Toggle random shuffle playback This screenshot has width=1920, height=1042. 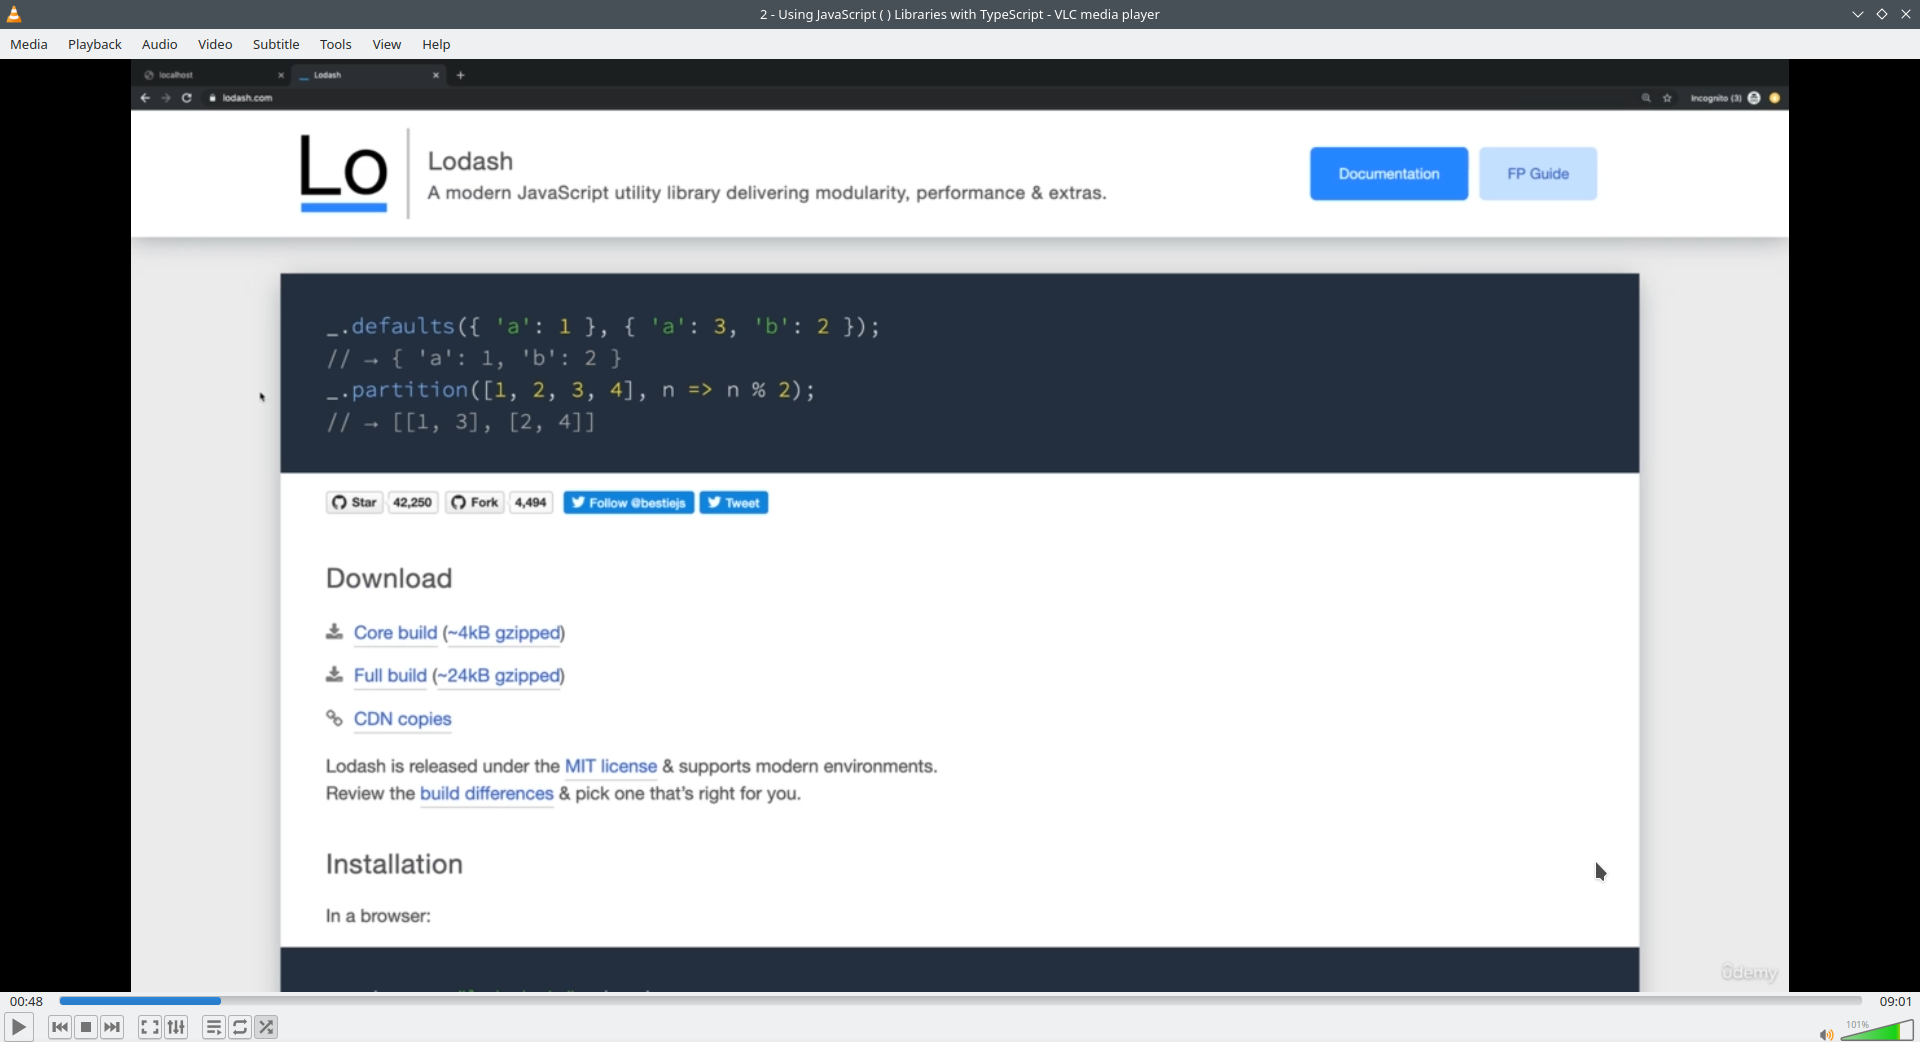coord(266,1027)
